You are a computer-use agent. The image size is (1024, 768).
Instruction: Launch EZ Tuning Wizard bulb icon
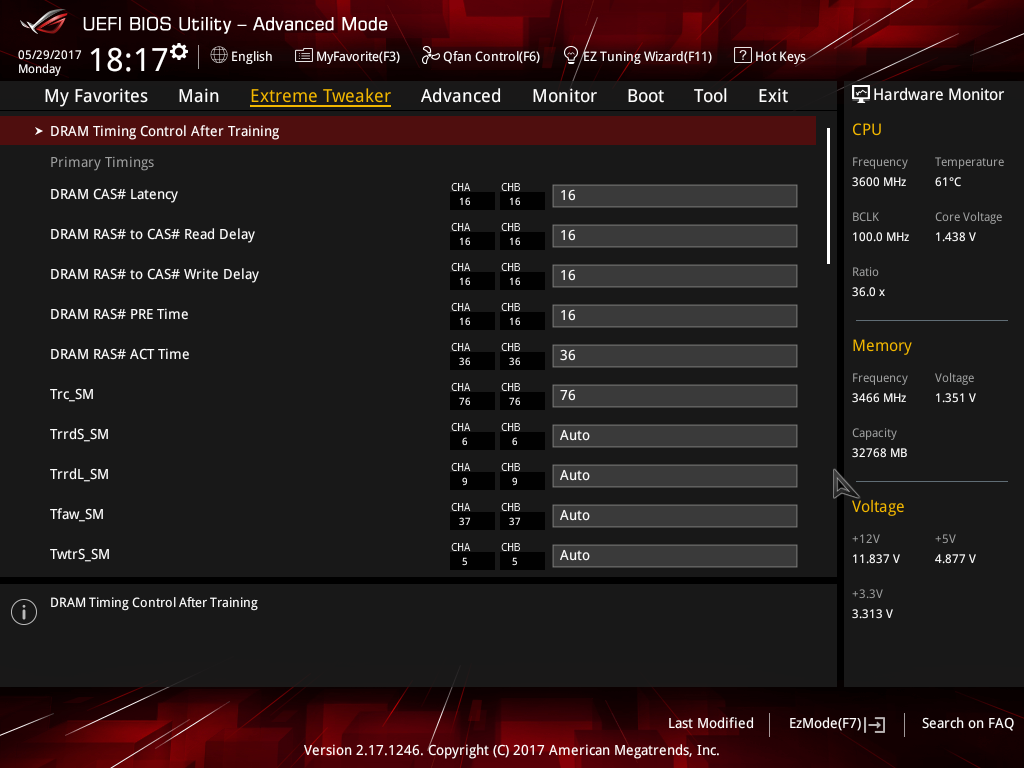571,55
